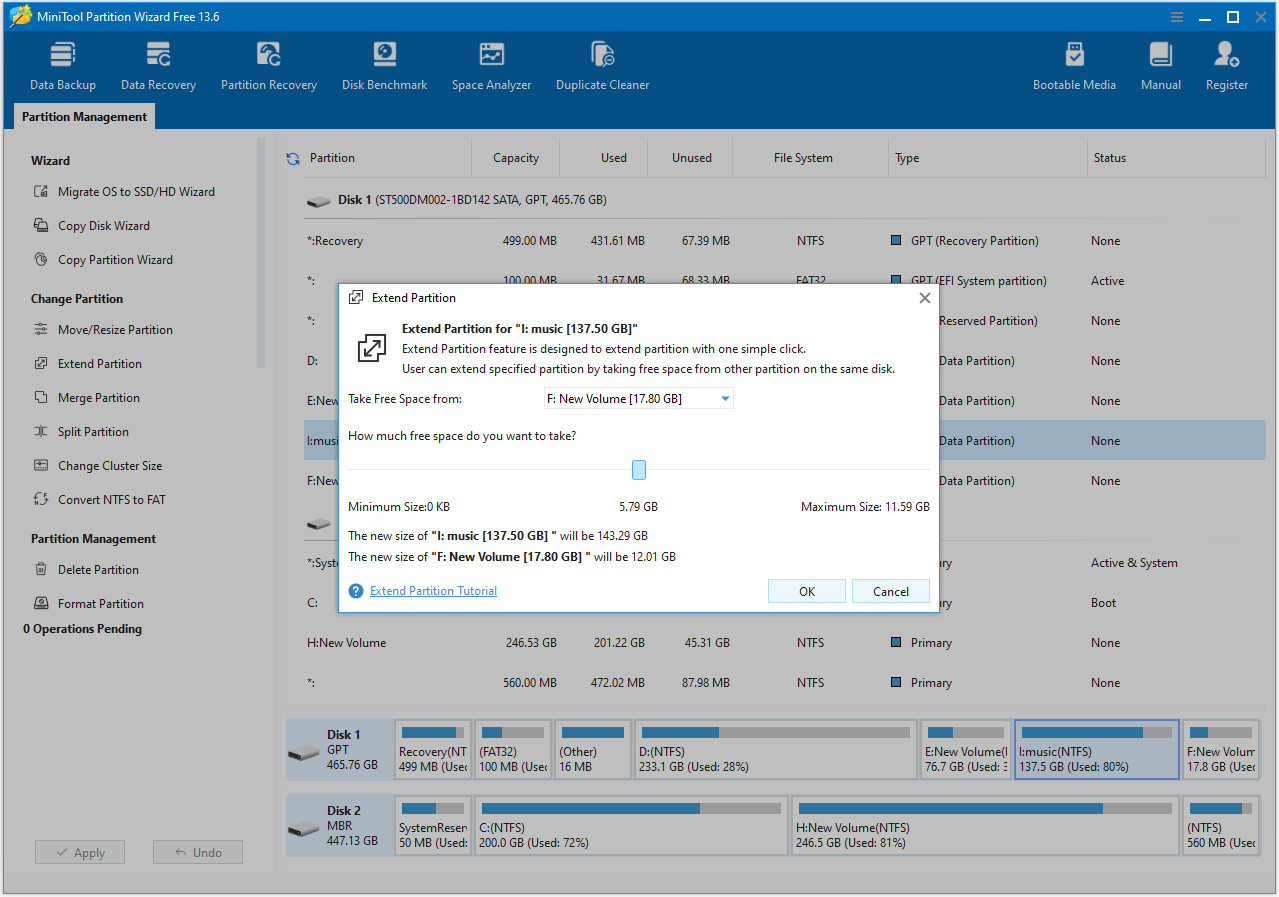Open the Duplicate Cleaner

(x=602, y=62)
